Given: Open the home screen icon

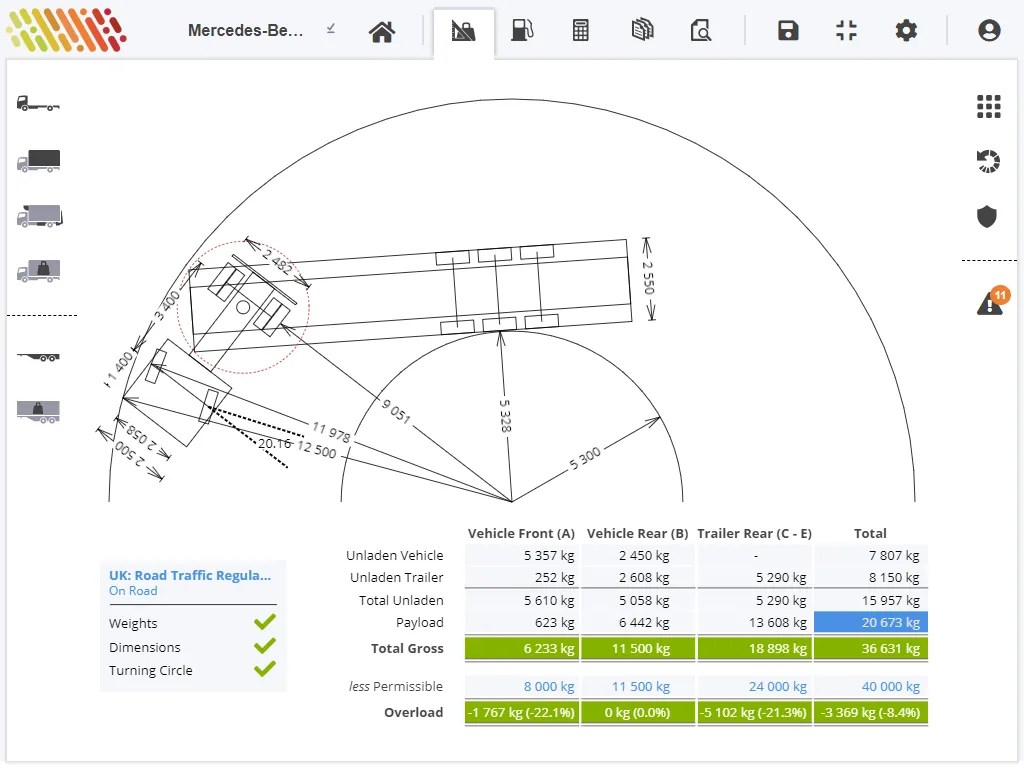Looking at the screenshot, I should tap(381, 31).
